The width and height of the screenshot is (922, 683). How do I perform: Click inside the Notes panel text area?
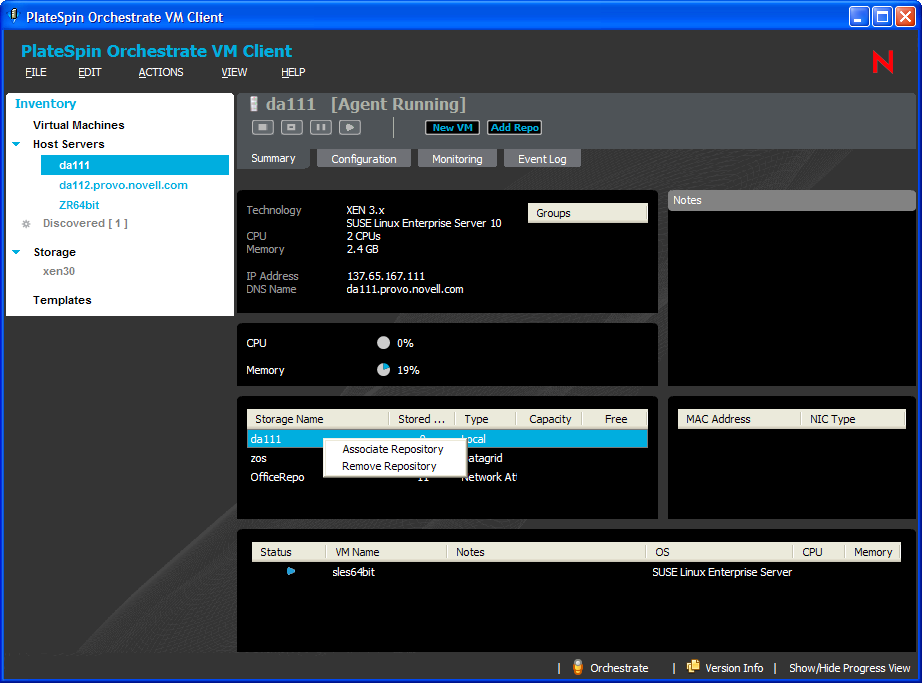[x=791, y=297]
